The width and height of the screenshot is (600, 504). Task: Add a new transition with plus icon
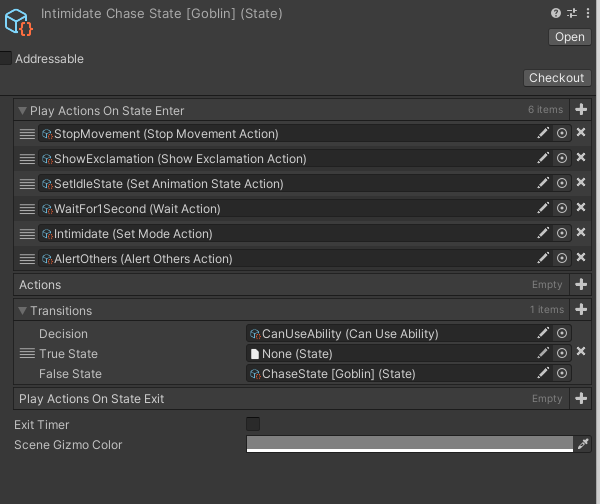click(x=581, y=310)
